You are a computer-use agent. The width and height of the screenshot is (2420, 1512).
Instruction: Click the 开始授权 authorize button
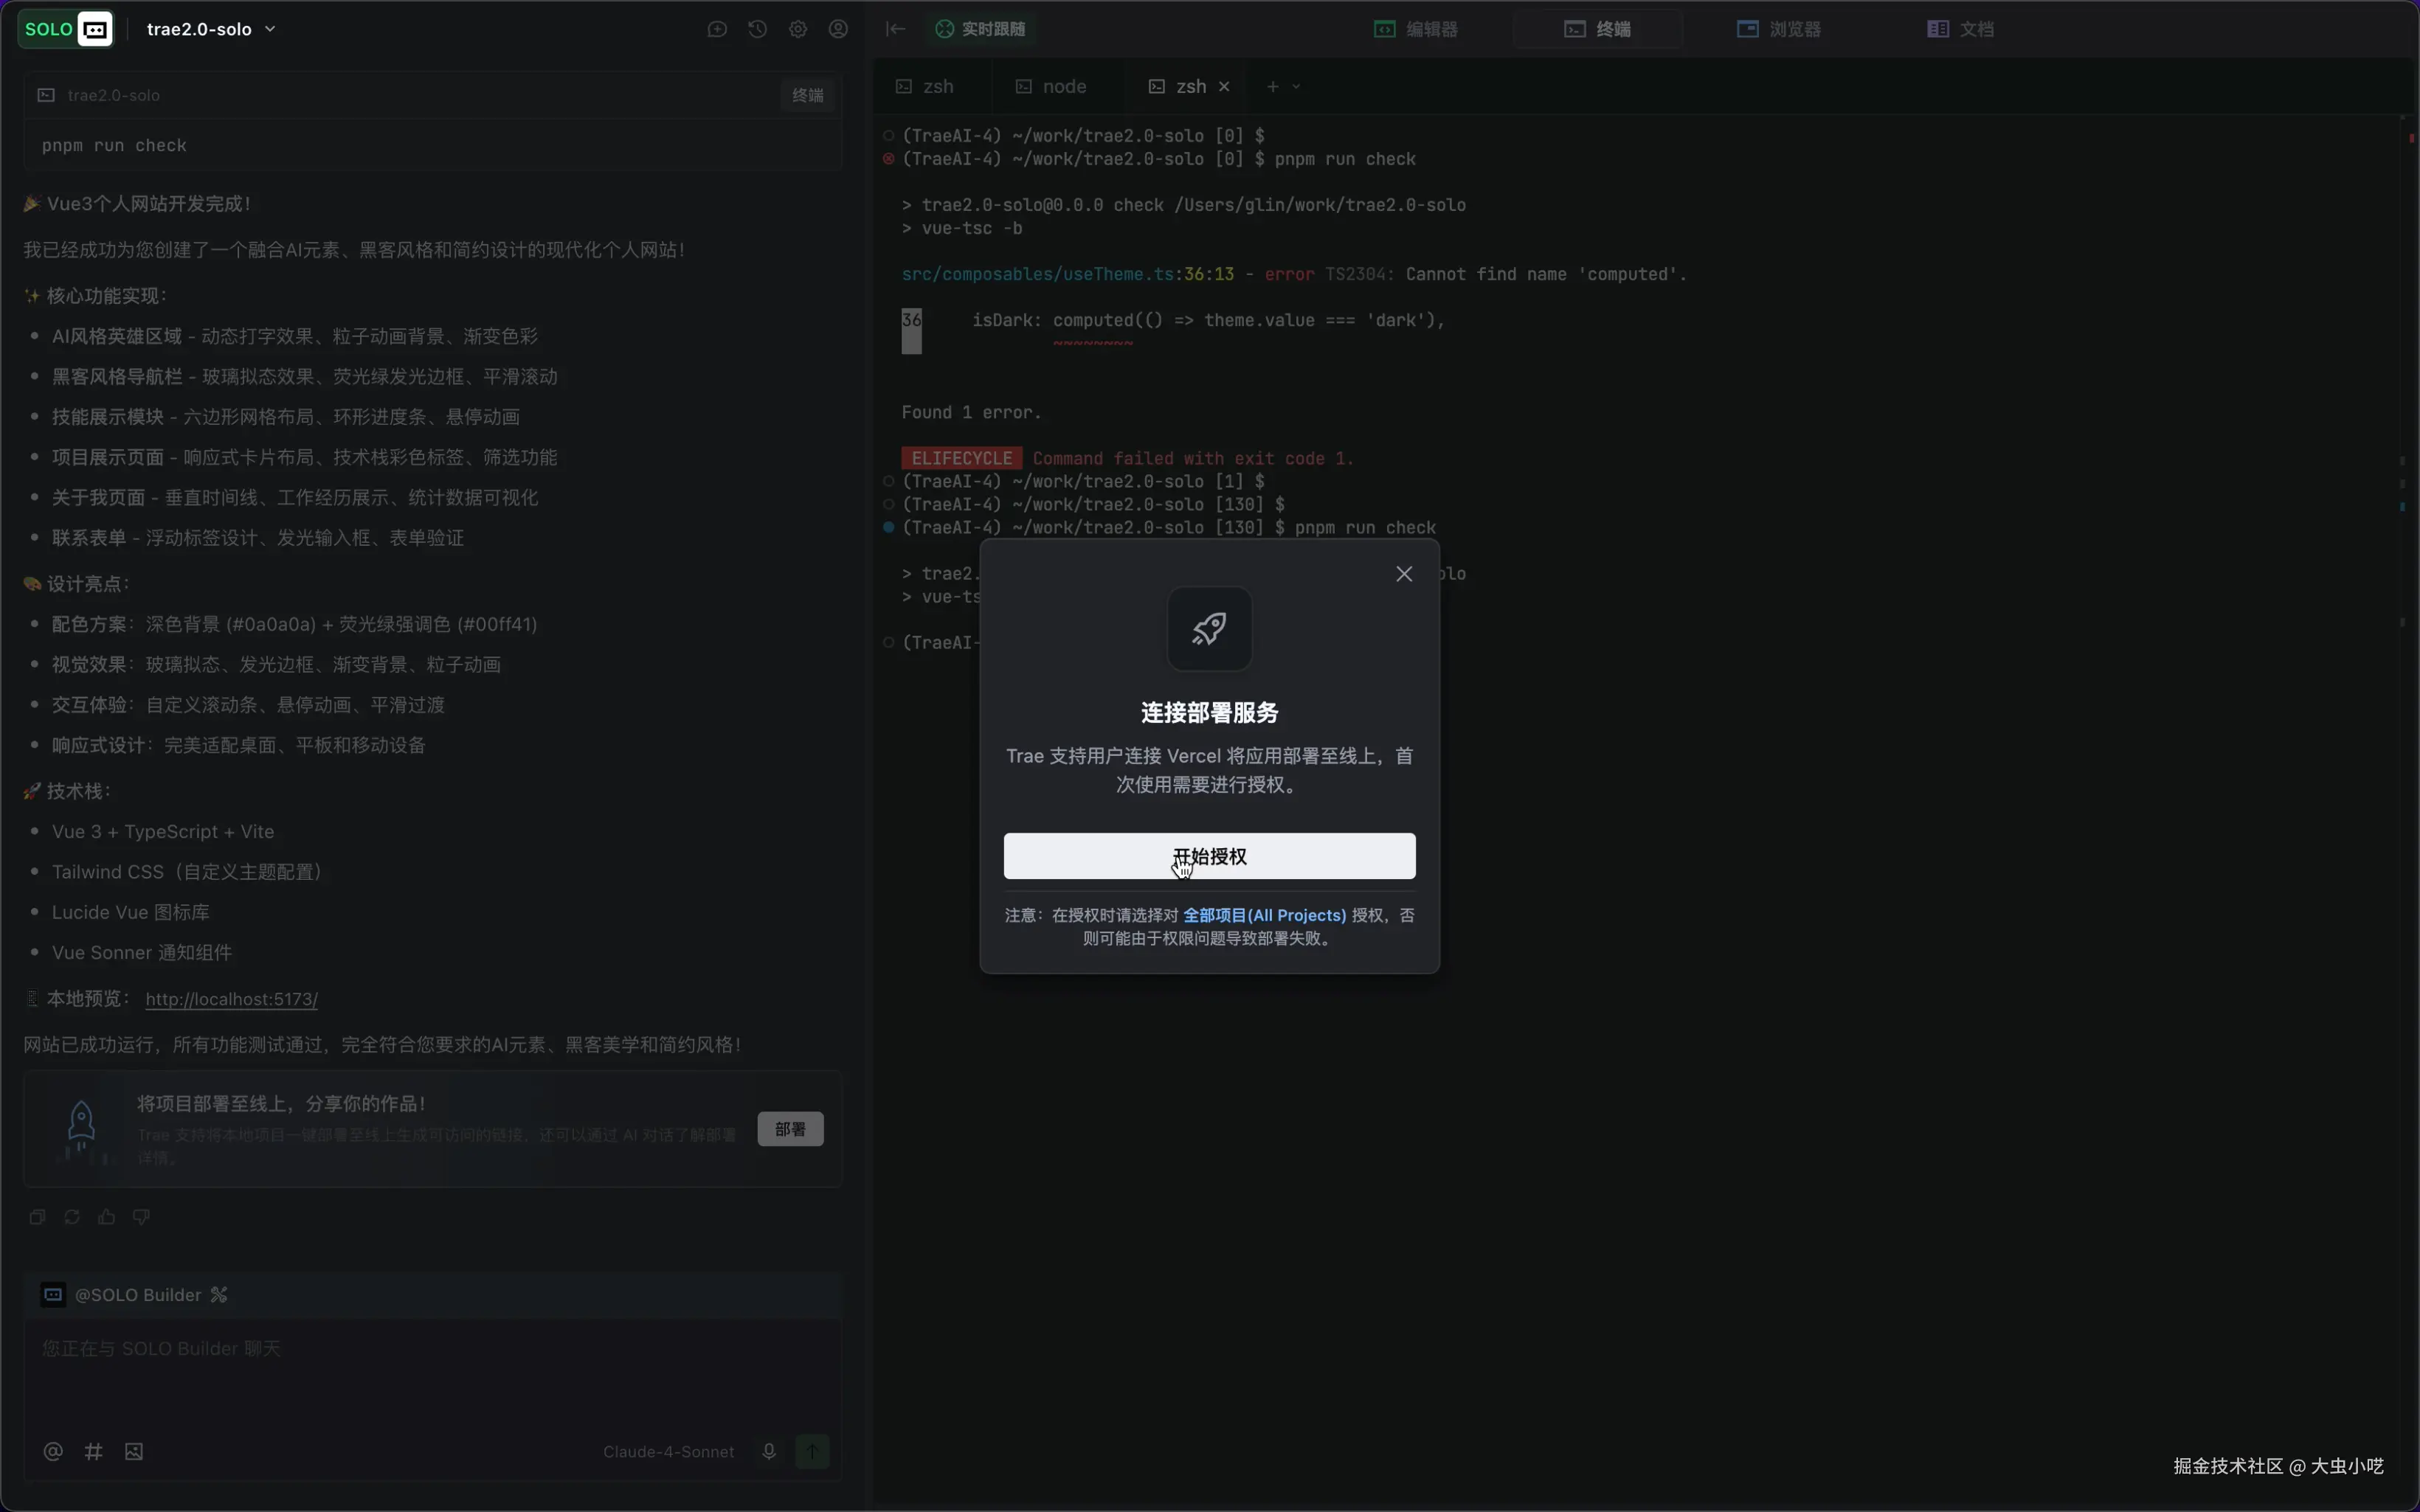point(1209,856)
